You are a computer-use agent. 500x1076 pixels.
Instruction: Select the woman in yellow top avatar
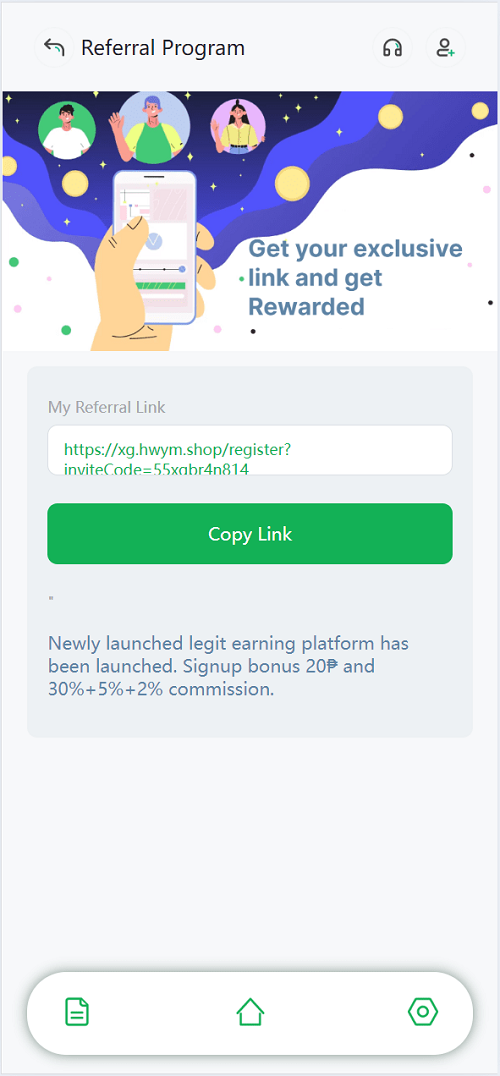tap(237, 127)
